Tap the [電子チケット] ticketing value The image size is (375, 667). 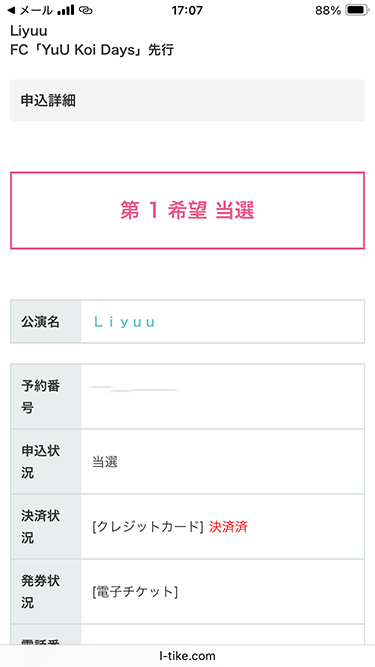(x=135, y=592)
